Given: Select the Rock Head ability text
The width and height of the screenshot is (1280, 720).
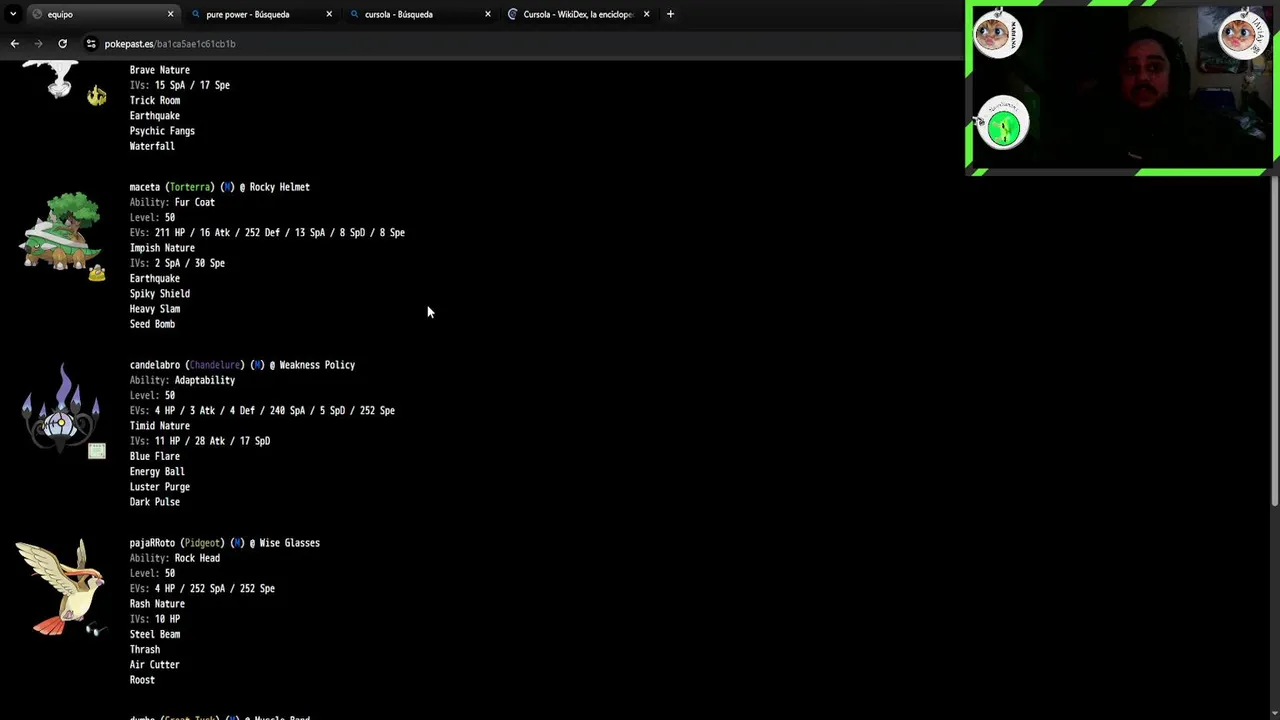Looking at the screenshot, I should pos(197,558).
